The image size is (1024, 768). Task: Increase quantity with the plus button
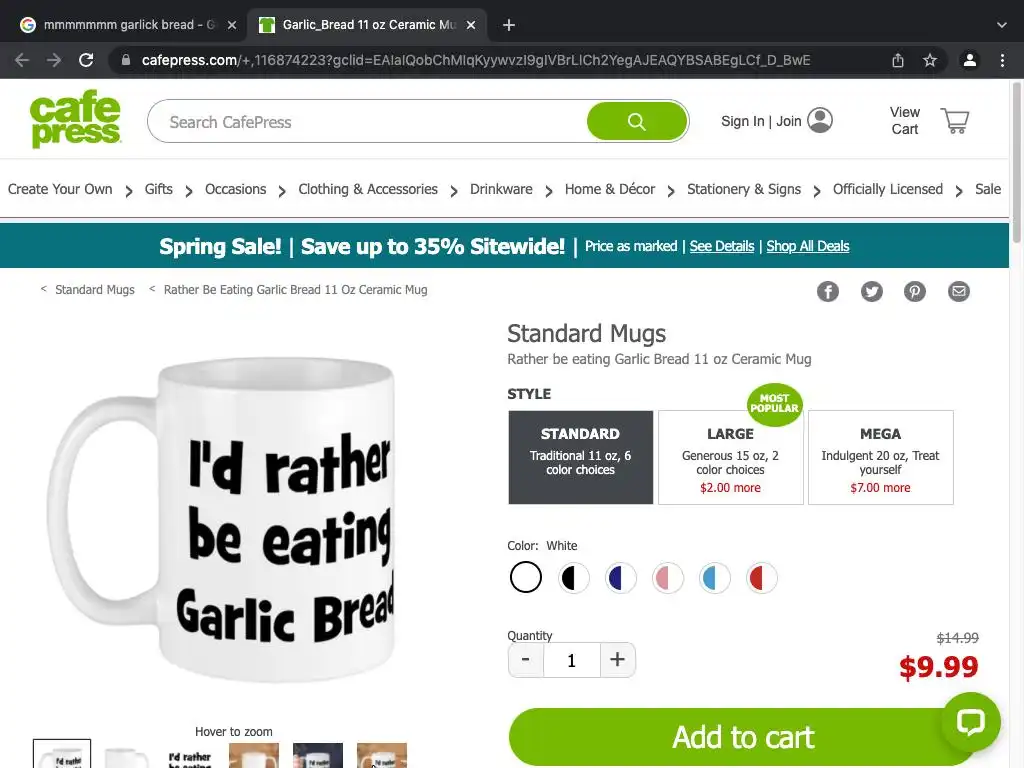[x=617, y=660]
